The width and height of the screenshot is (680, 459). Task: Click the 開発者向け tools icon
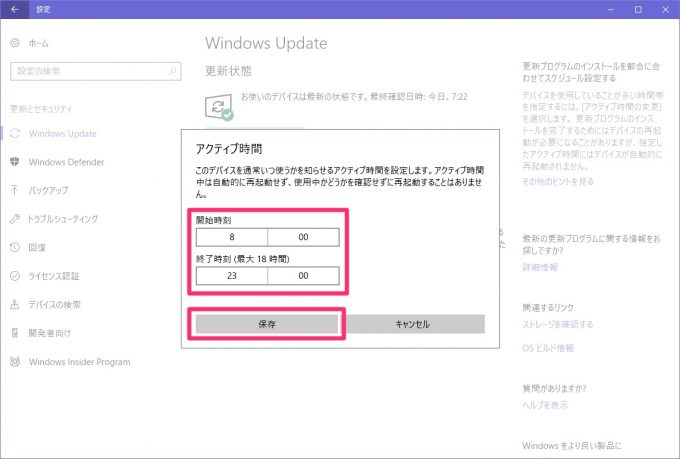[15, 333]
